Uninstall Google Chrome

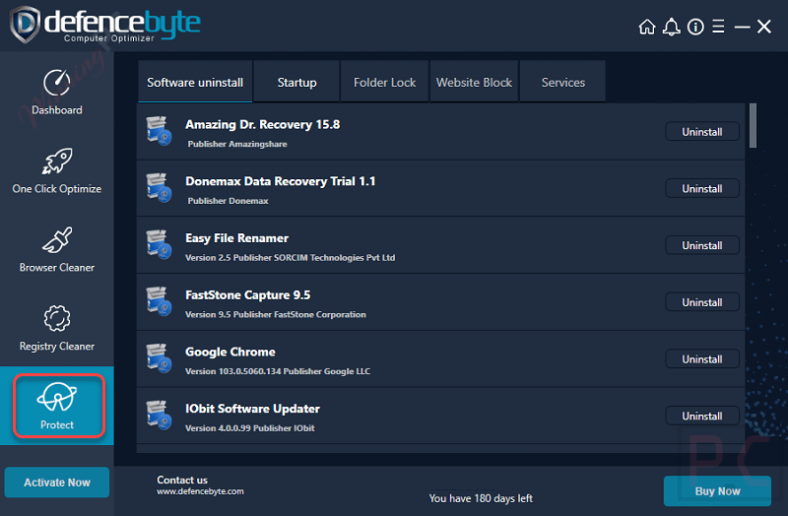pyautogui.click(x=702, y=359)
